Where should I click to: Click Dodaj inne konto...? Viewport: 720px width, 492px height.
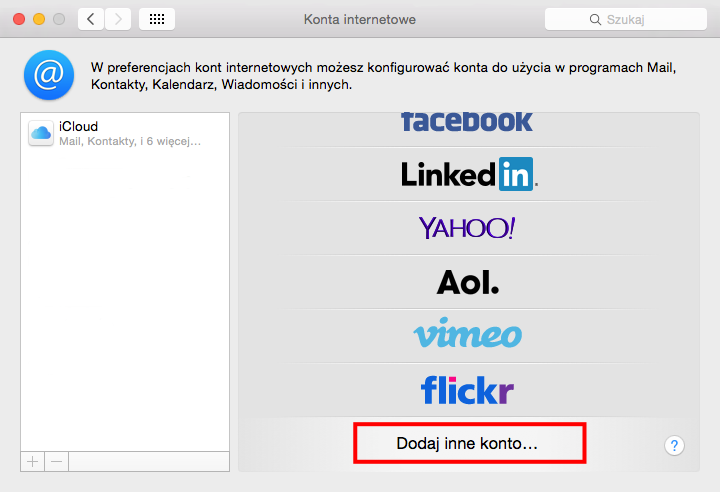[469, 443]
